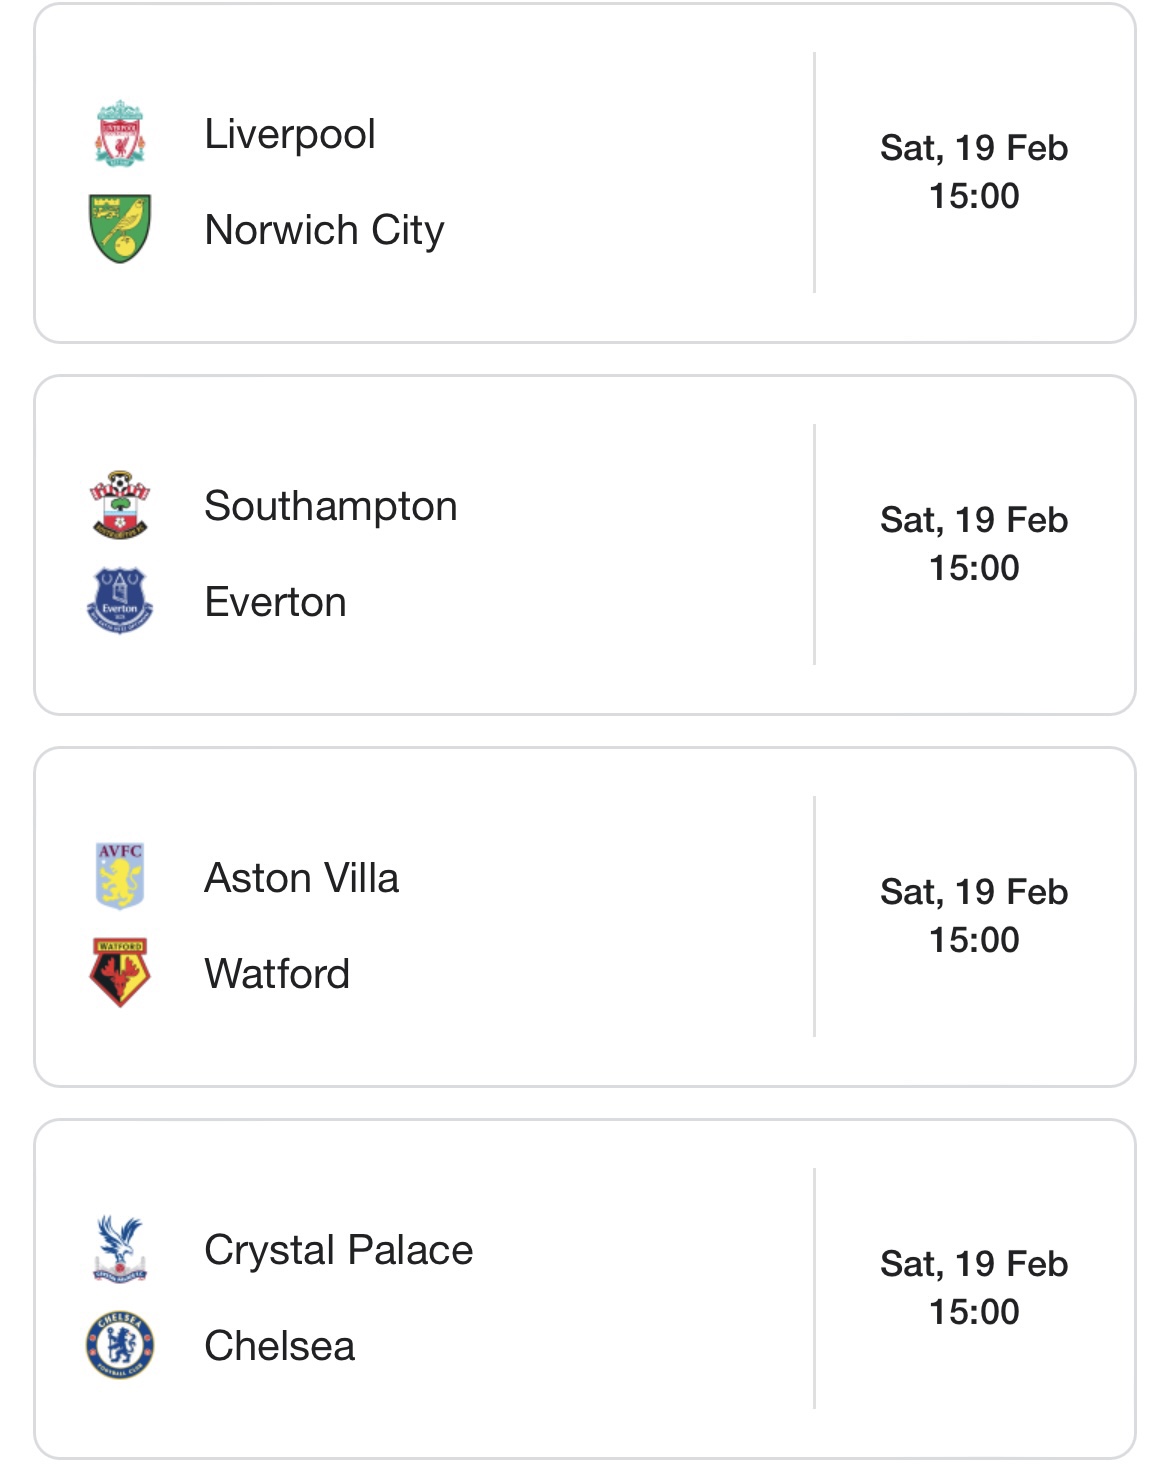Tap the Southampton club crest
Screen dimensions: 1170x1466
coord(120,506)
